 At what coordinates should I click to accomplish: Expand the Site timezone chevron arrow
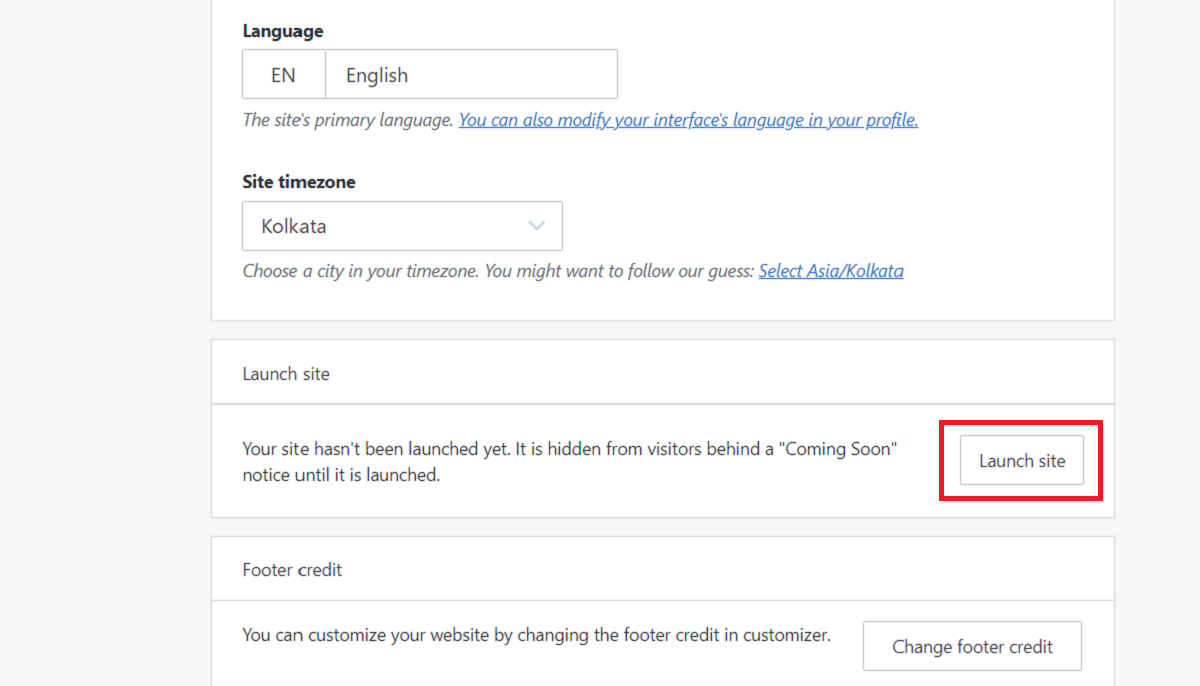[x=537, y=226]
